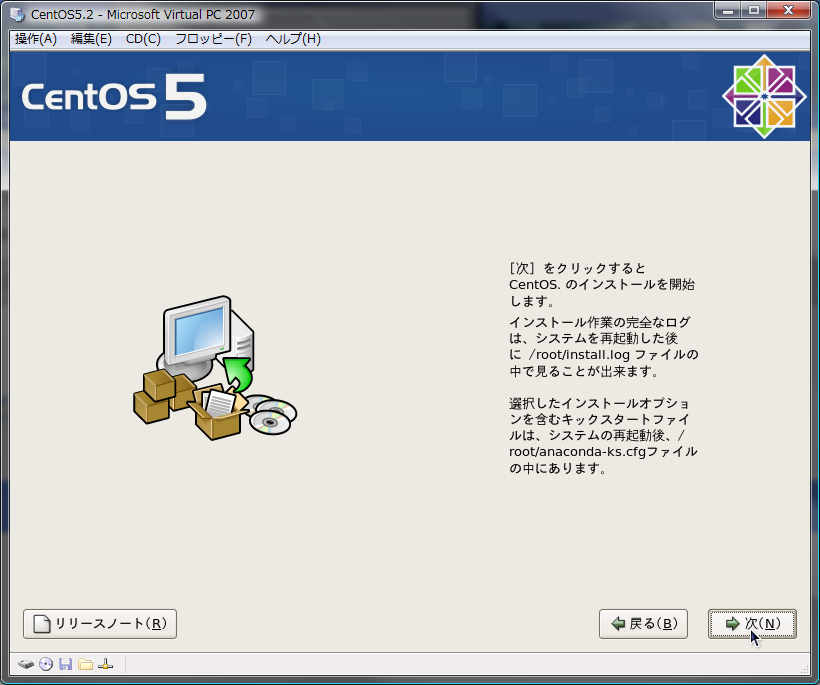Viewport: 820px width, 685px height.
Task: Click the 次(N) next button
Action: click(x=752, y=624)
